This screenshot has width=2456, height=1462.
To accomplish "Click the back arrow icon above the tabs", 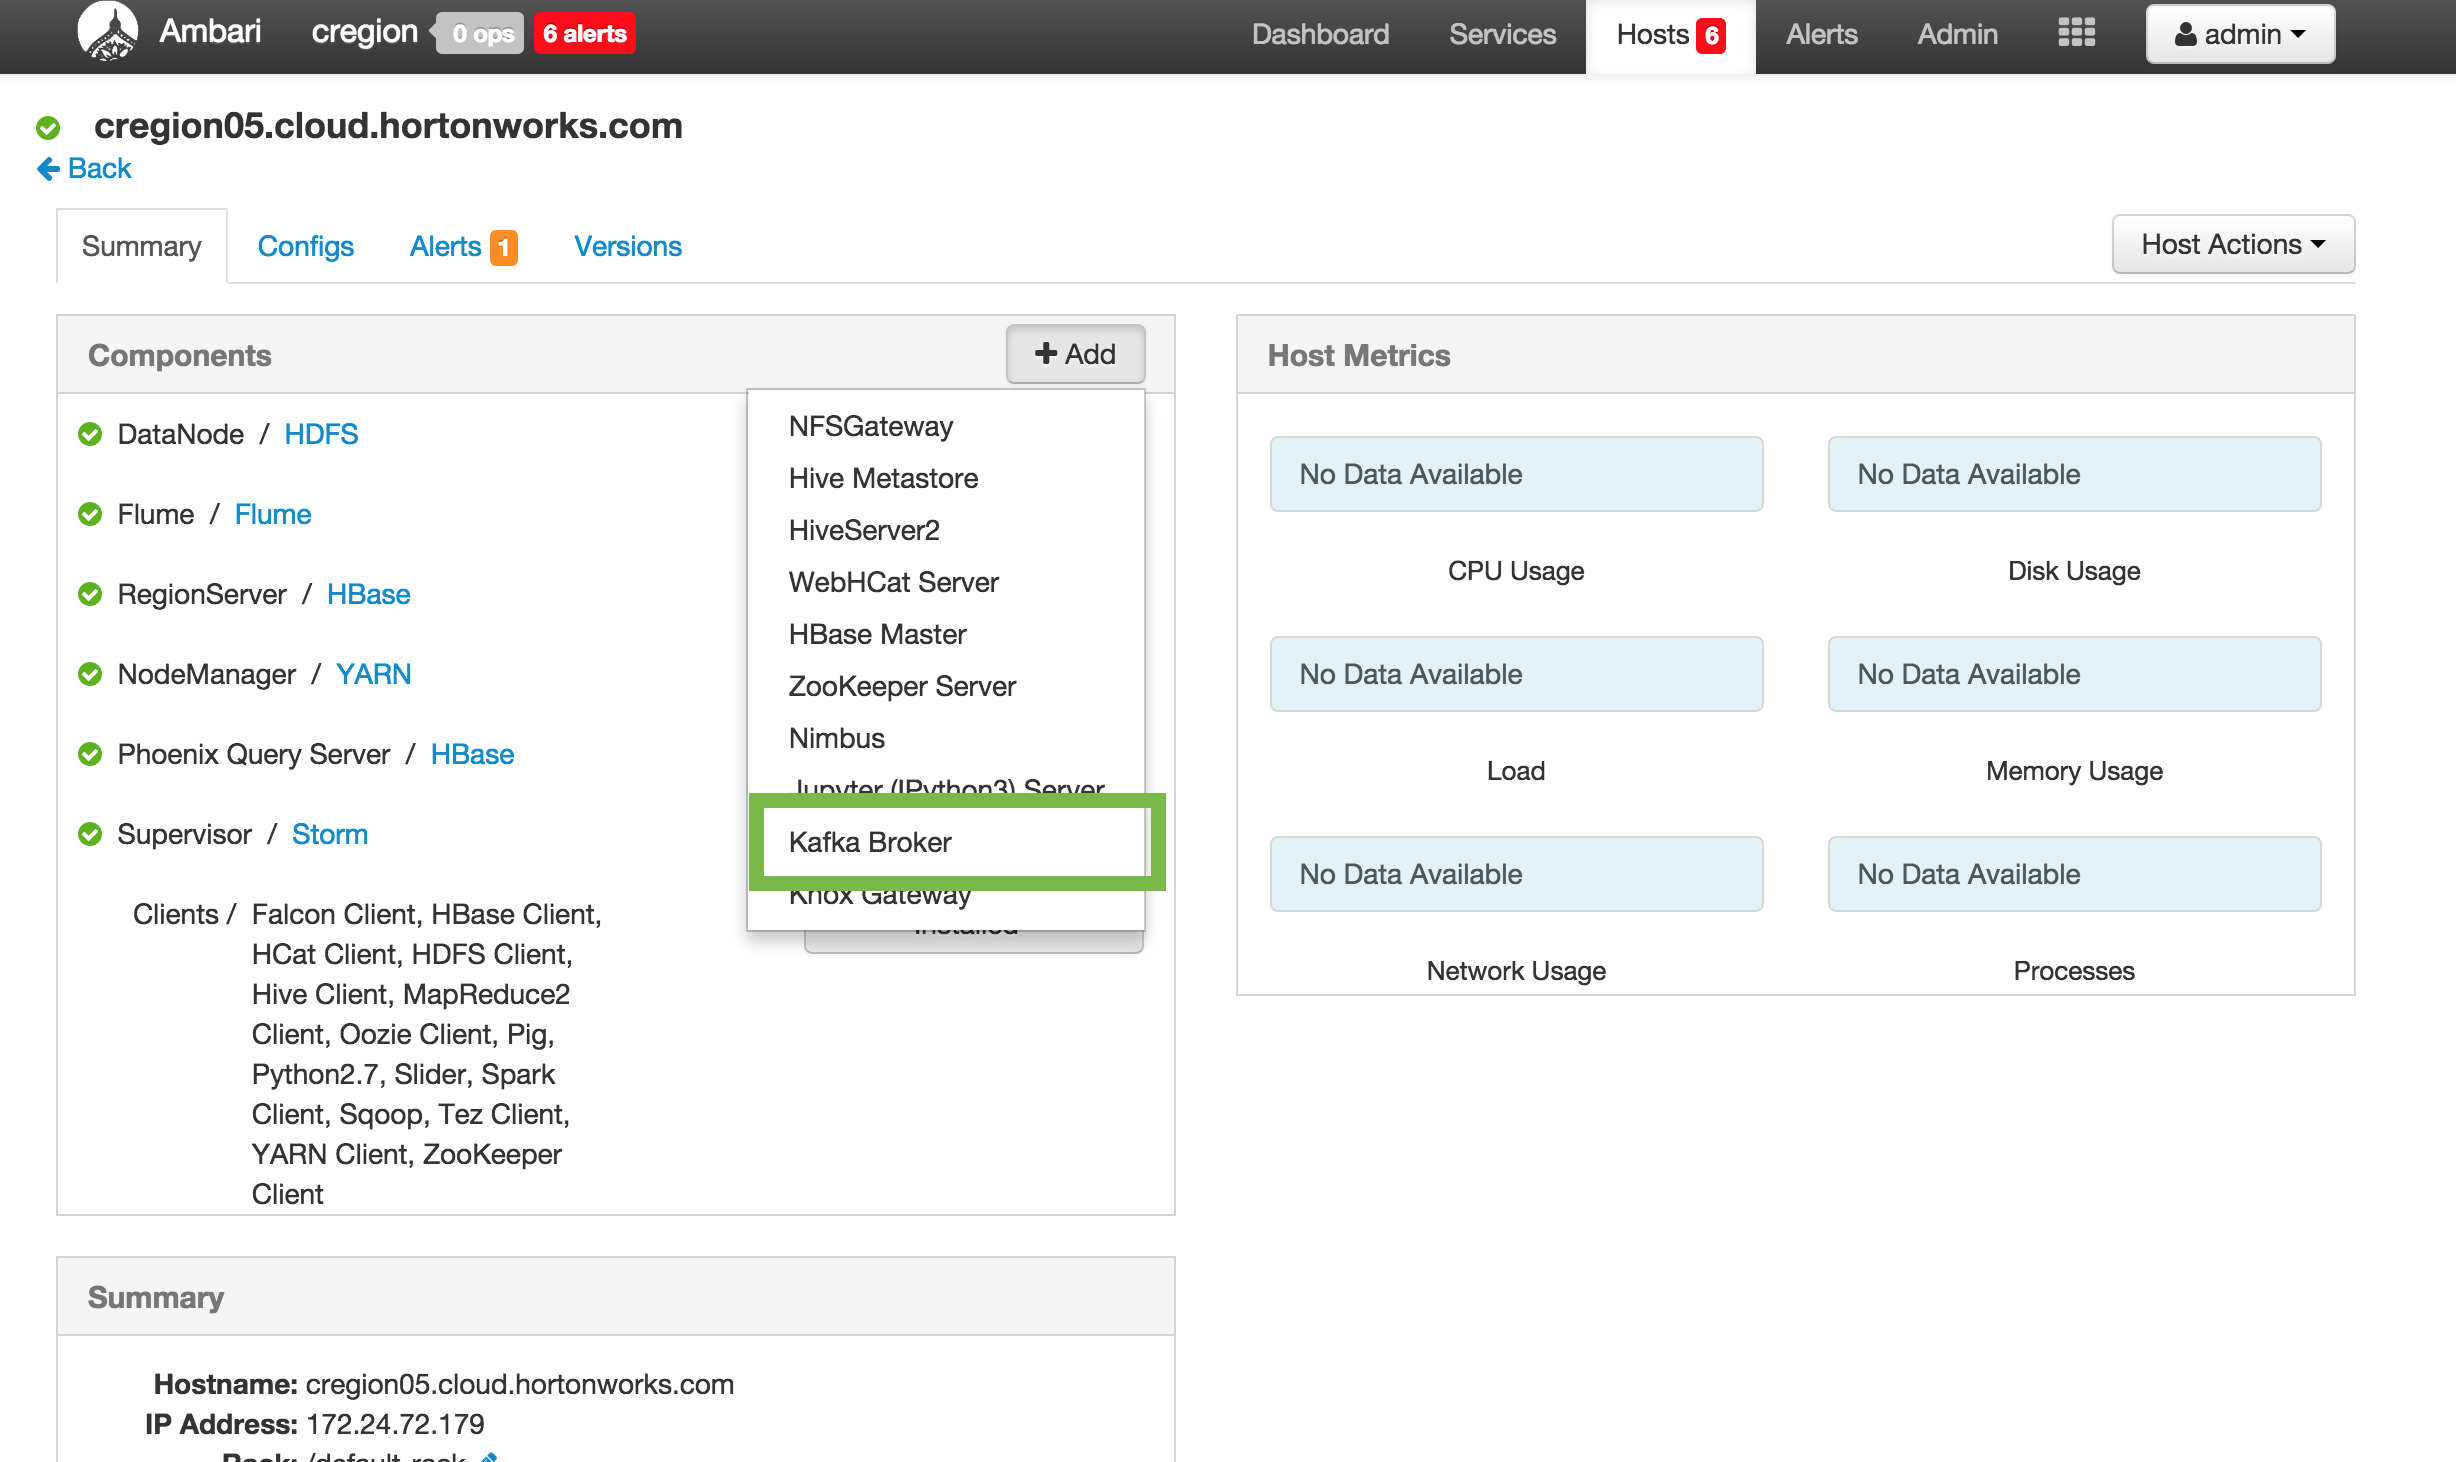I will [46, 168].
